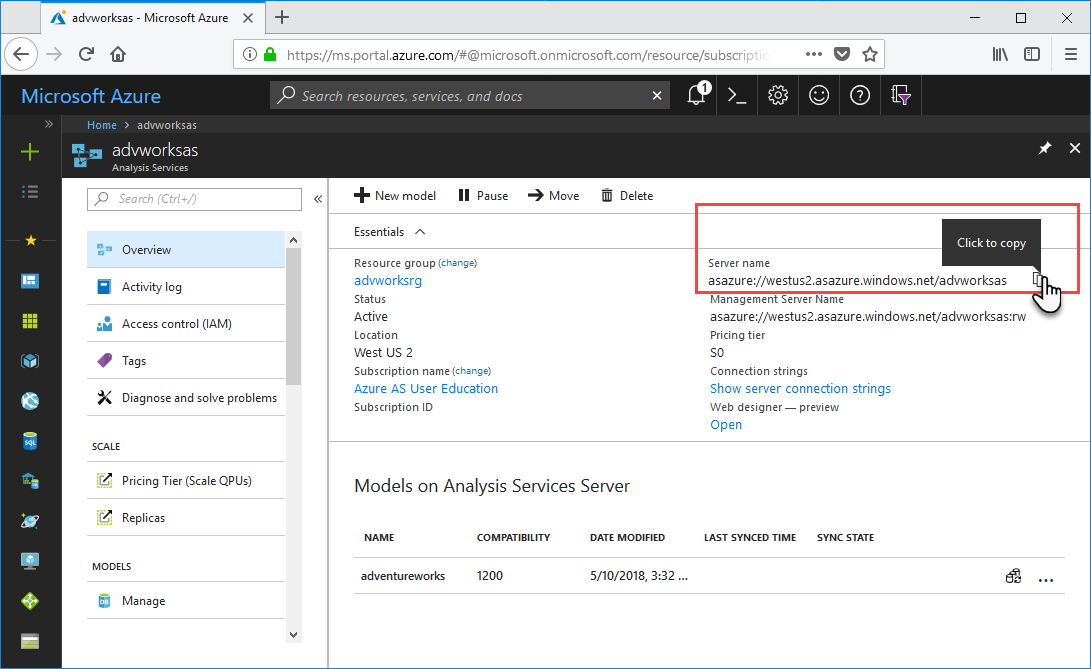
Task: Select the favorites star in the sidebar
Action: coord(29,240)
